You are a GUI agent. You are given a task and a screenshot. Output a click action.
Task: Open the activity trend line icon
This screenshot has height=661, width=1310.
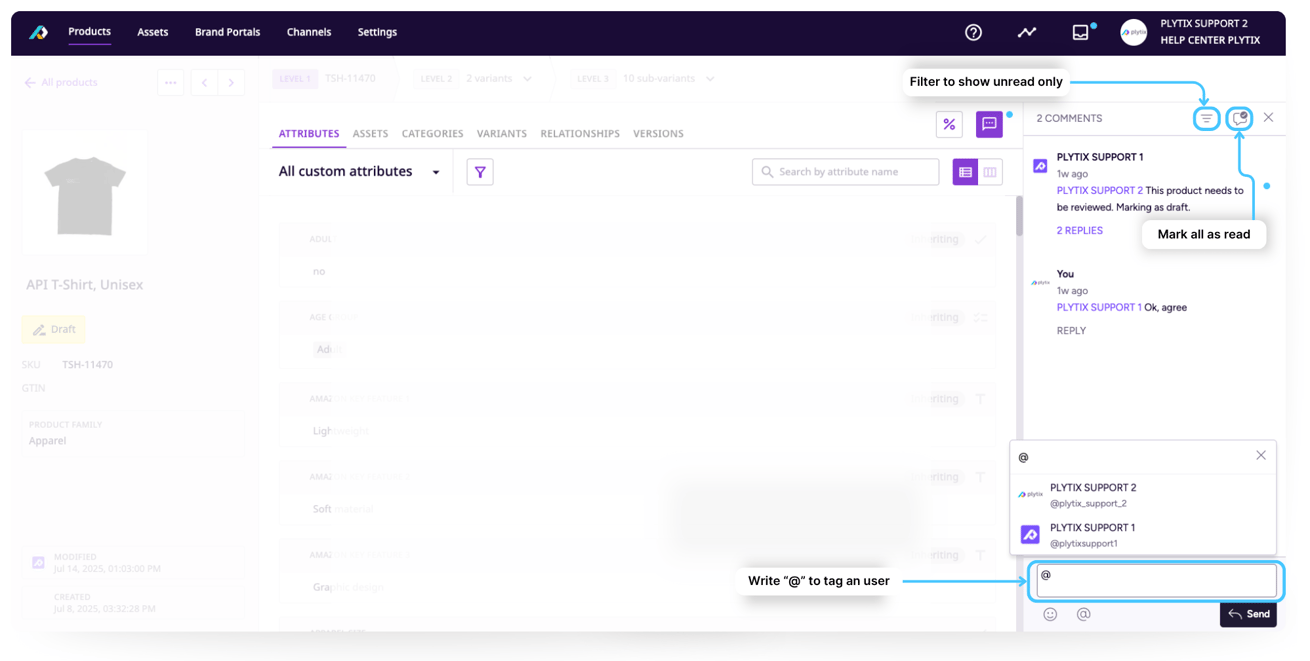pos(1027,32)
